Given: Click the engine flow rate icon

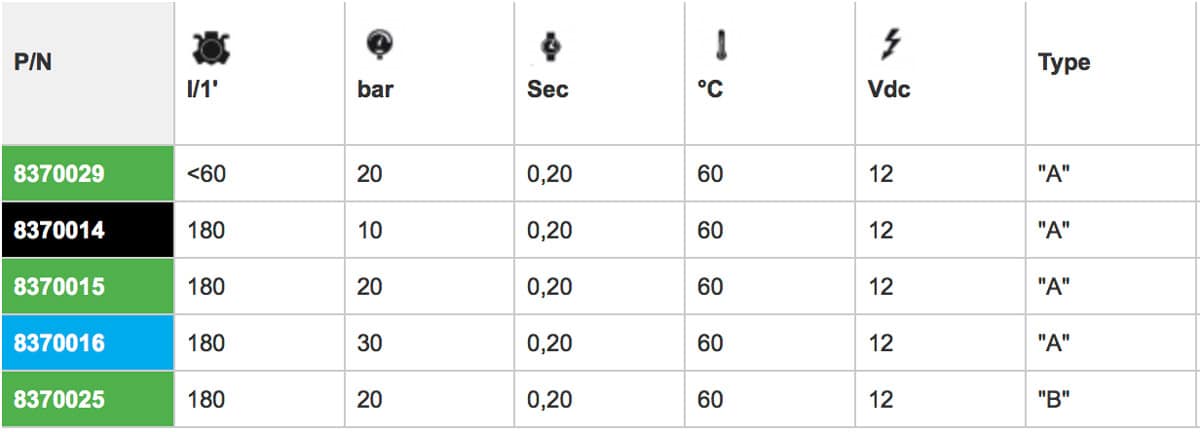Looking at the screenshot, I should click(x=209, y=47).
